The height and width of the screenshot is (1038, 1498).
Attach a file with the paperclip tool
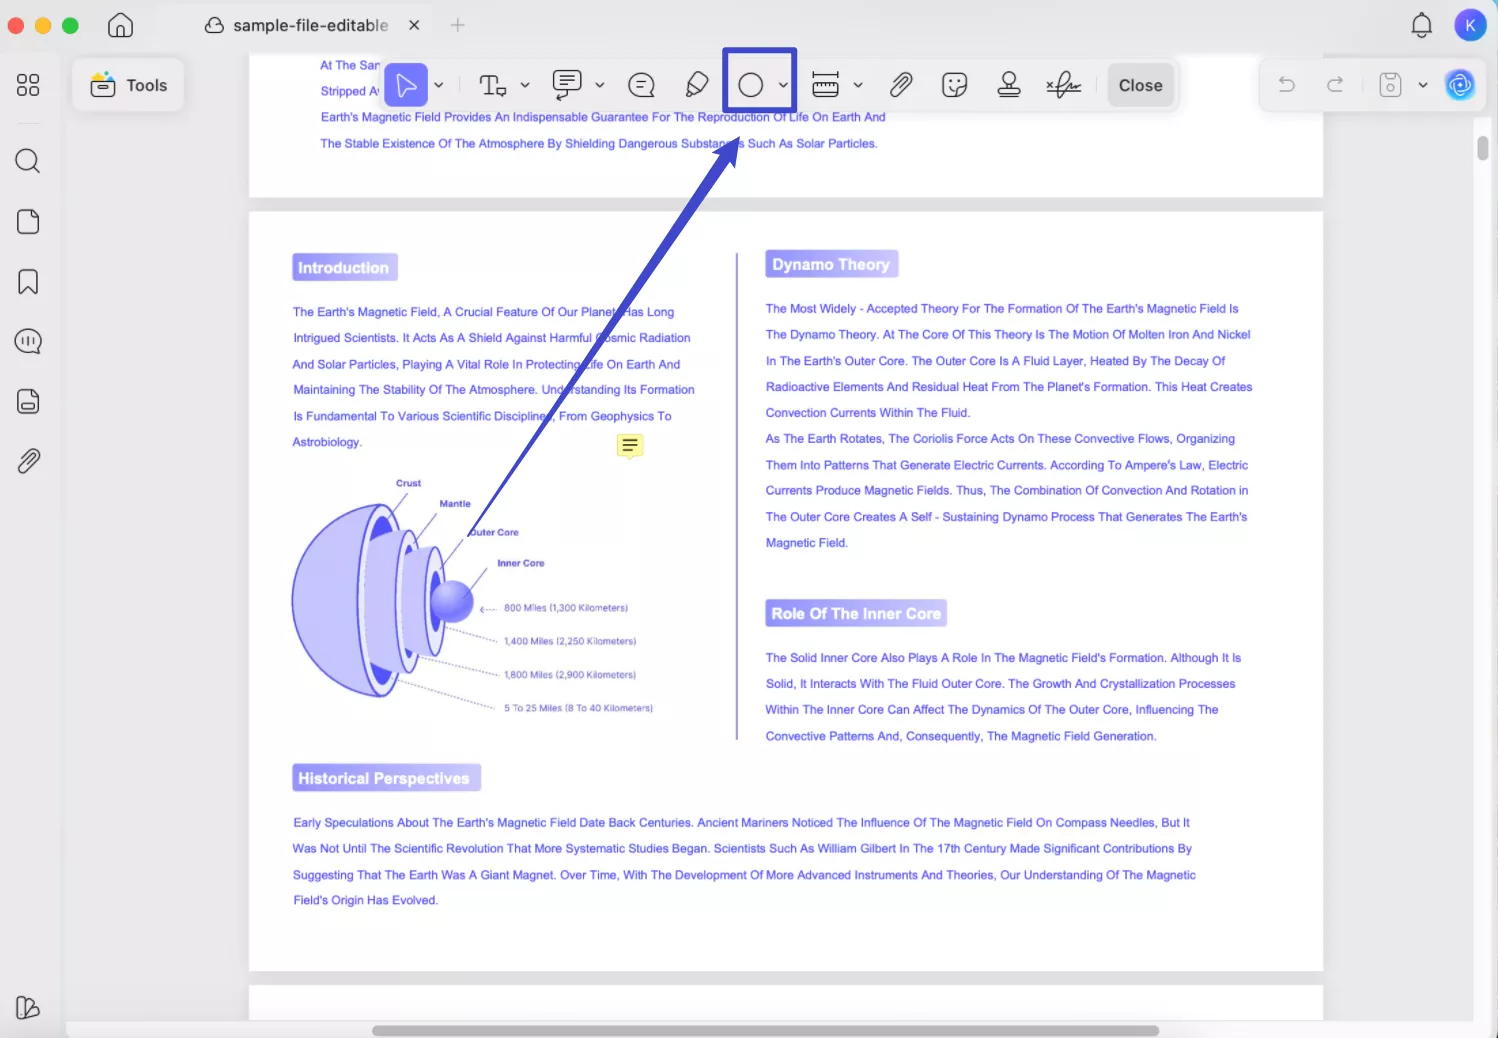tap(900, 85)
